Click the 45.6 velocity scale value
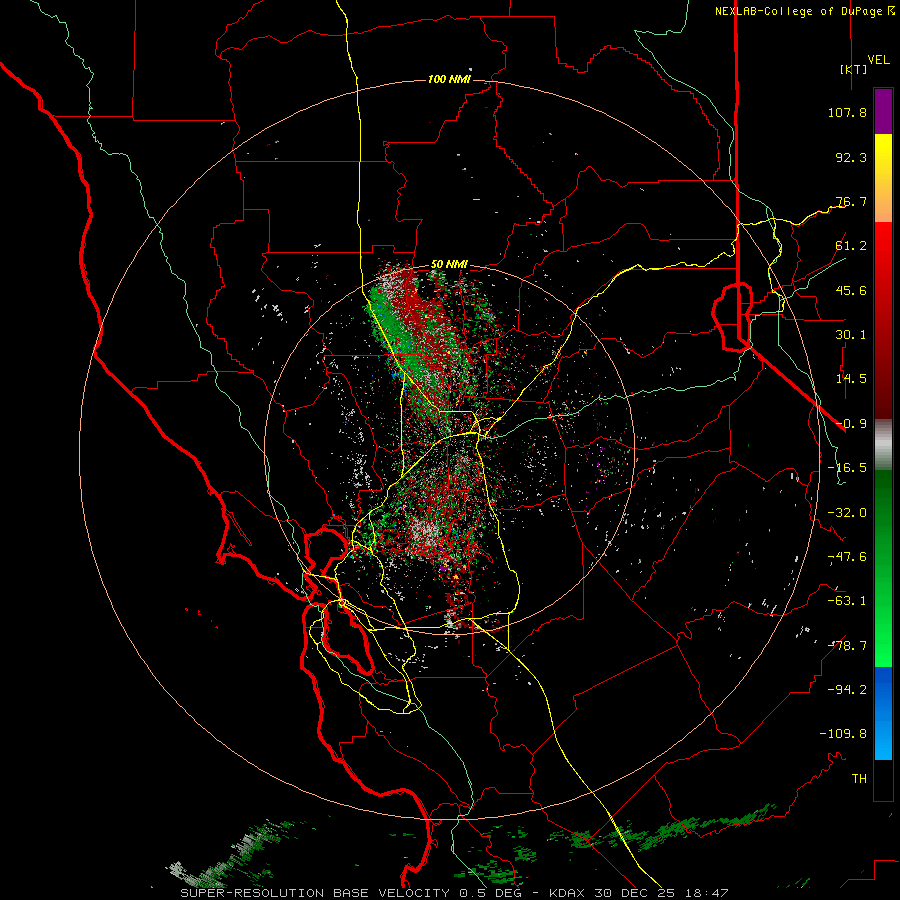 851,290
